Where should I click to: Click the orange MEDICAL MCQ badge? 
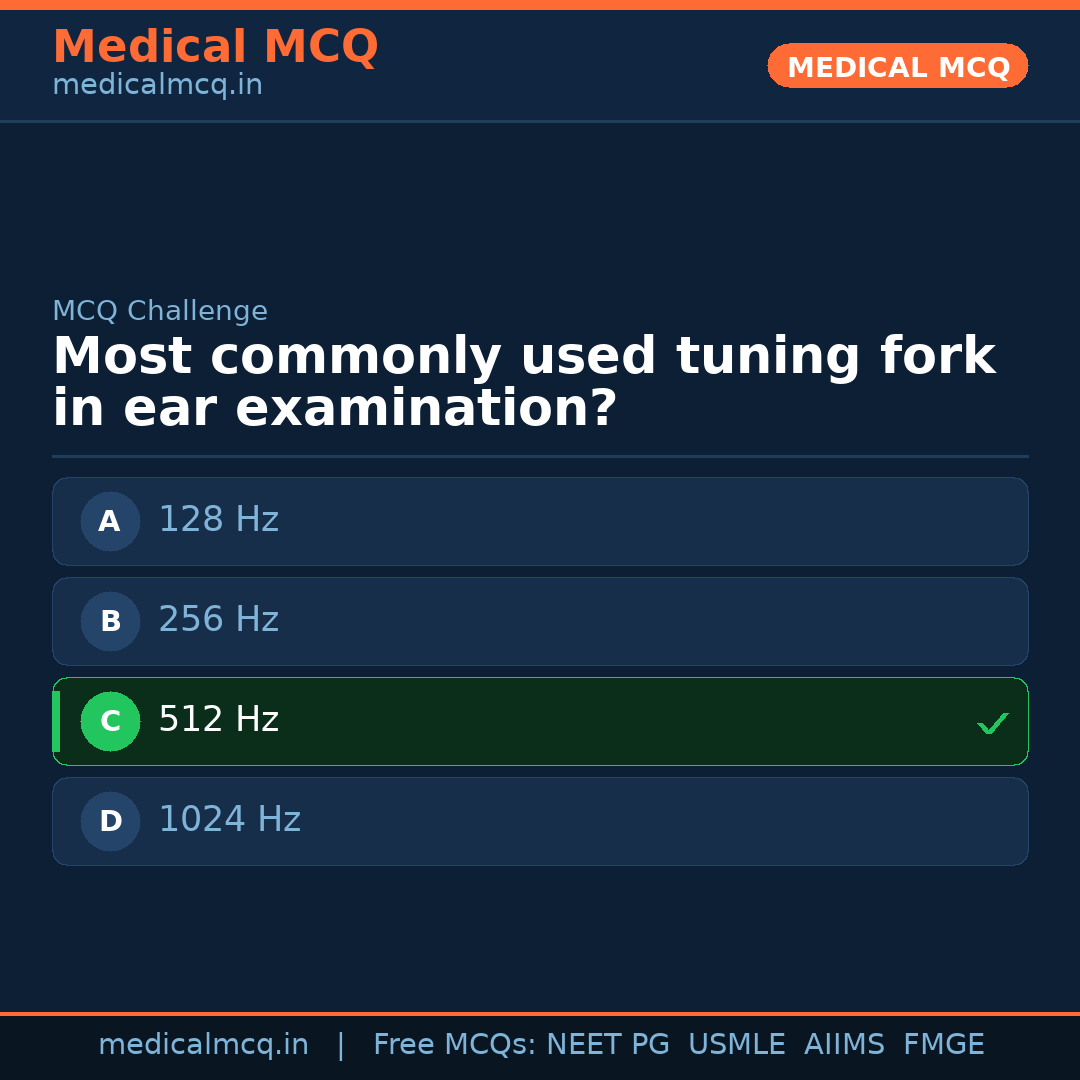click(897, 66)
